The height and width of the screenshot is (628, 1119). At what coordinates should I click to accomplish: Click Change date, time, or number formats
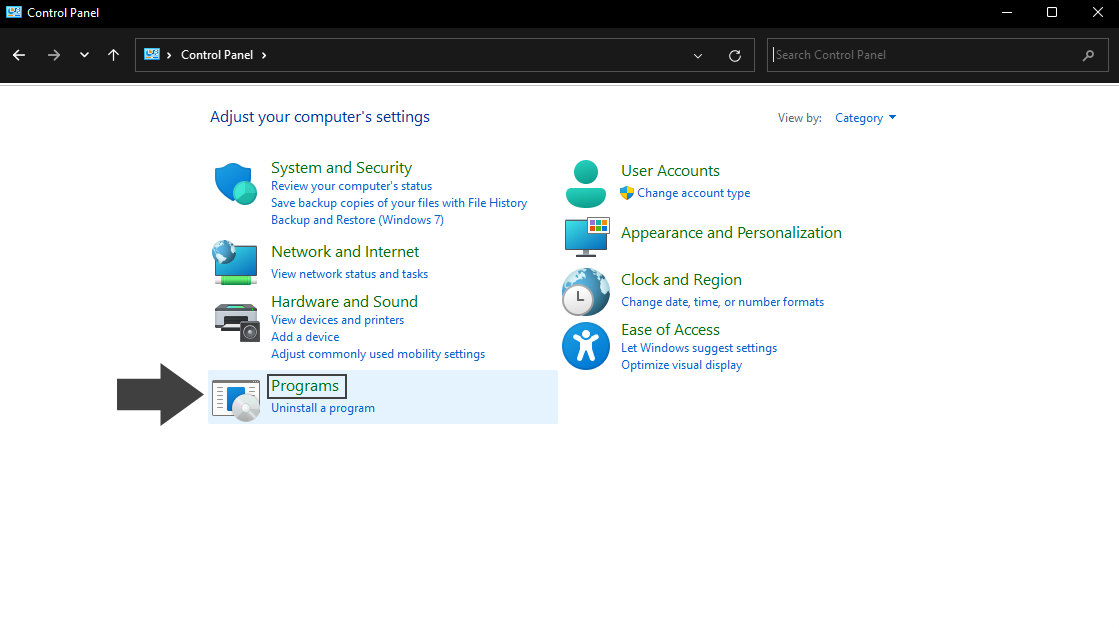click(x=722, y=302)
